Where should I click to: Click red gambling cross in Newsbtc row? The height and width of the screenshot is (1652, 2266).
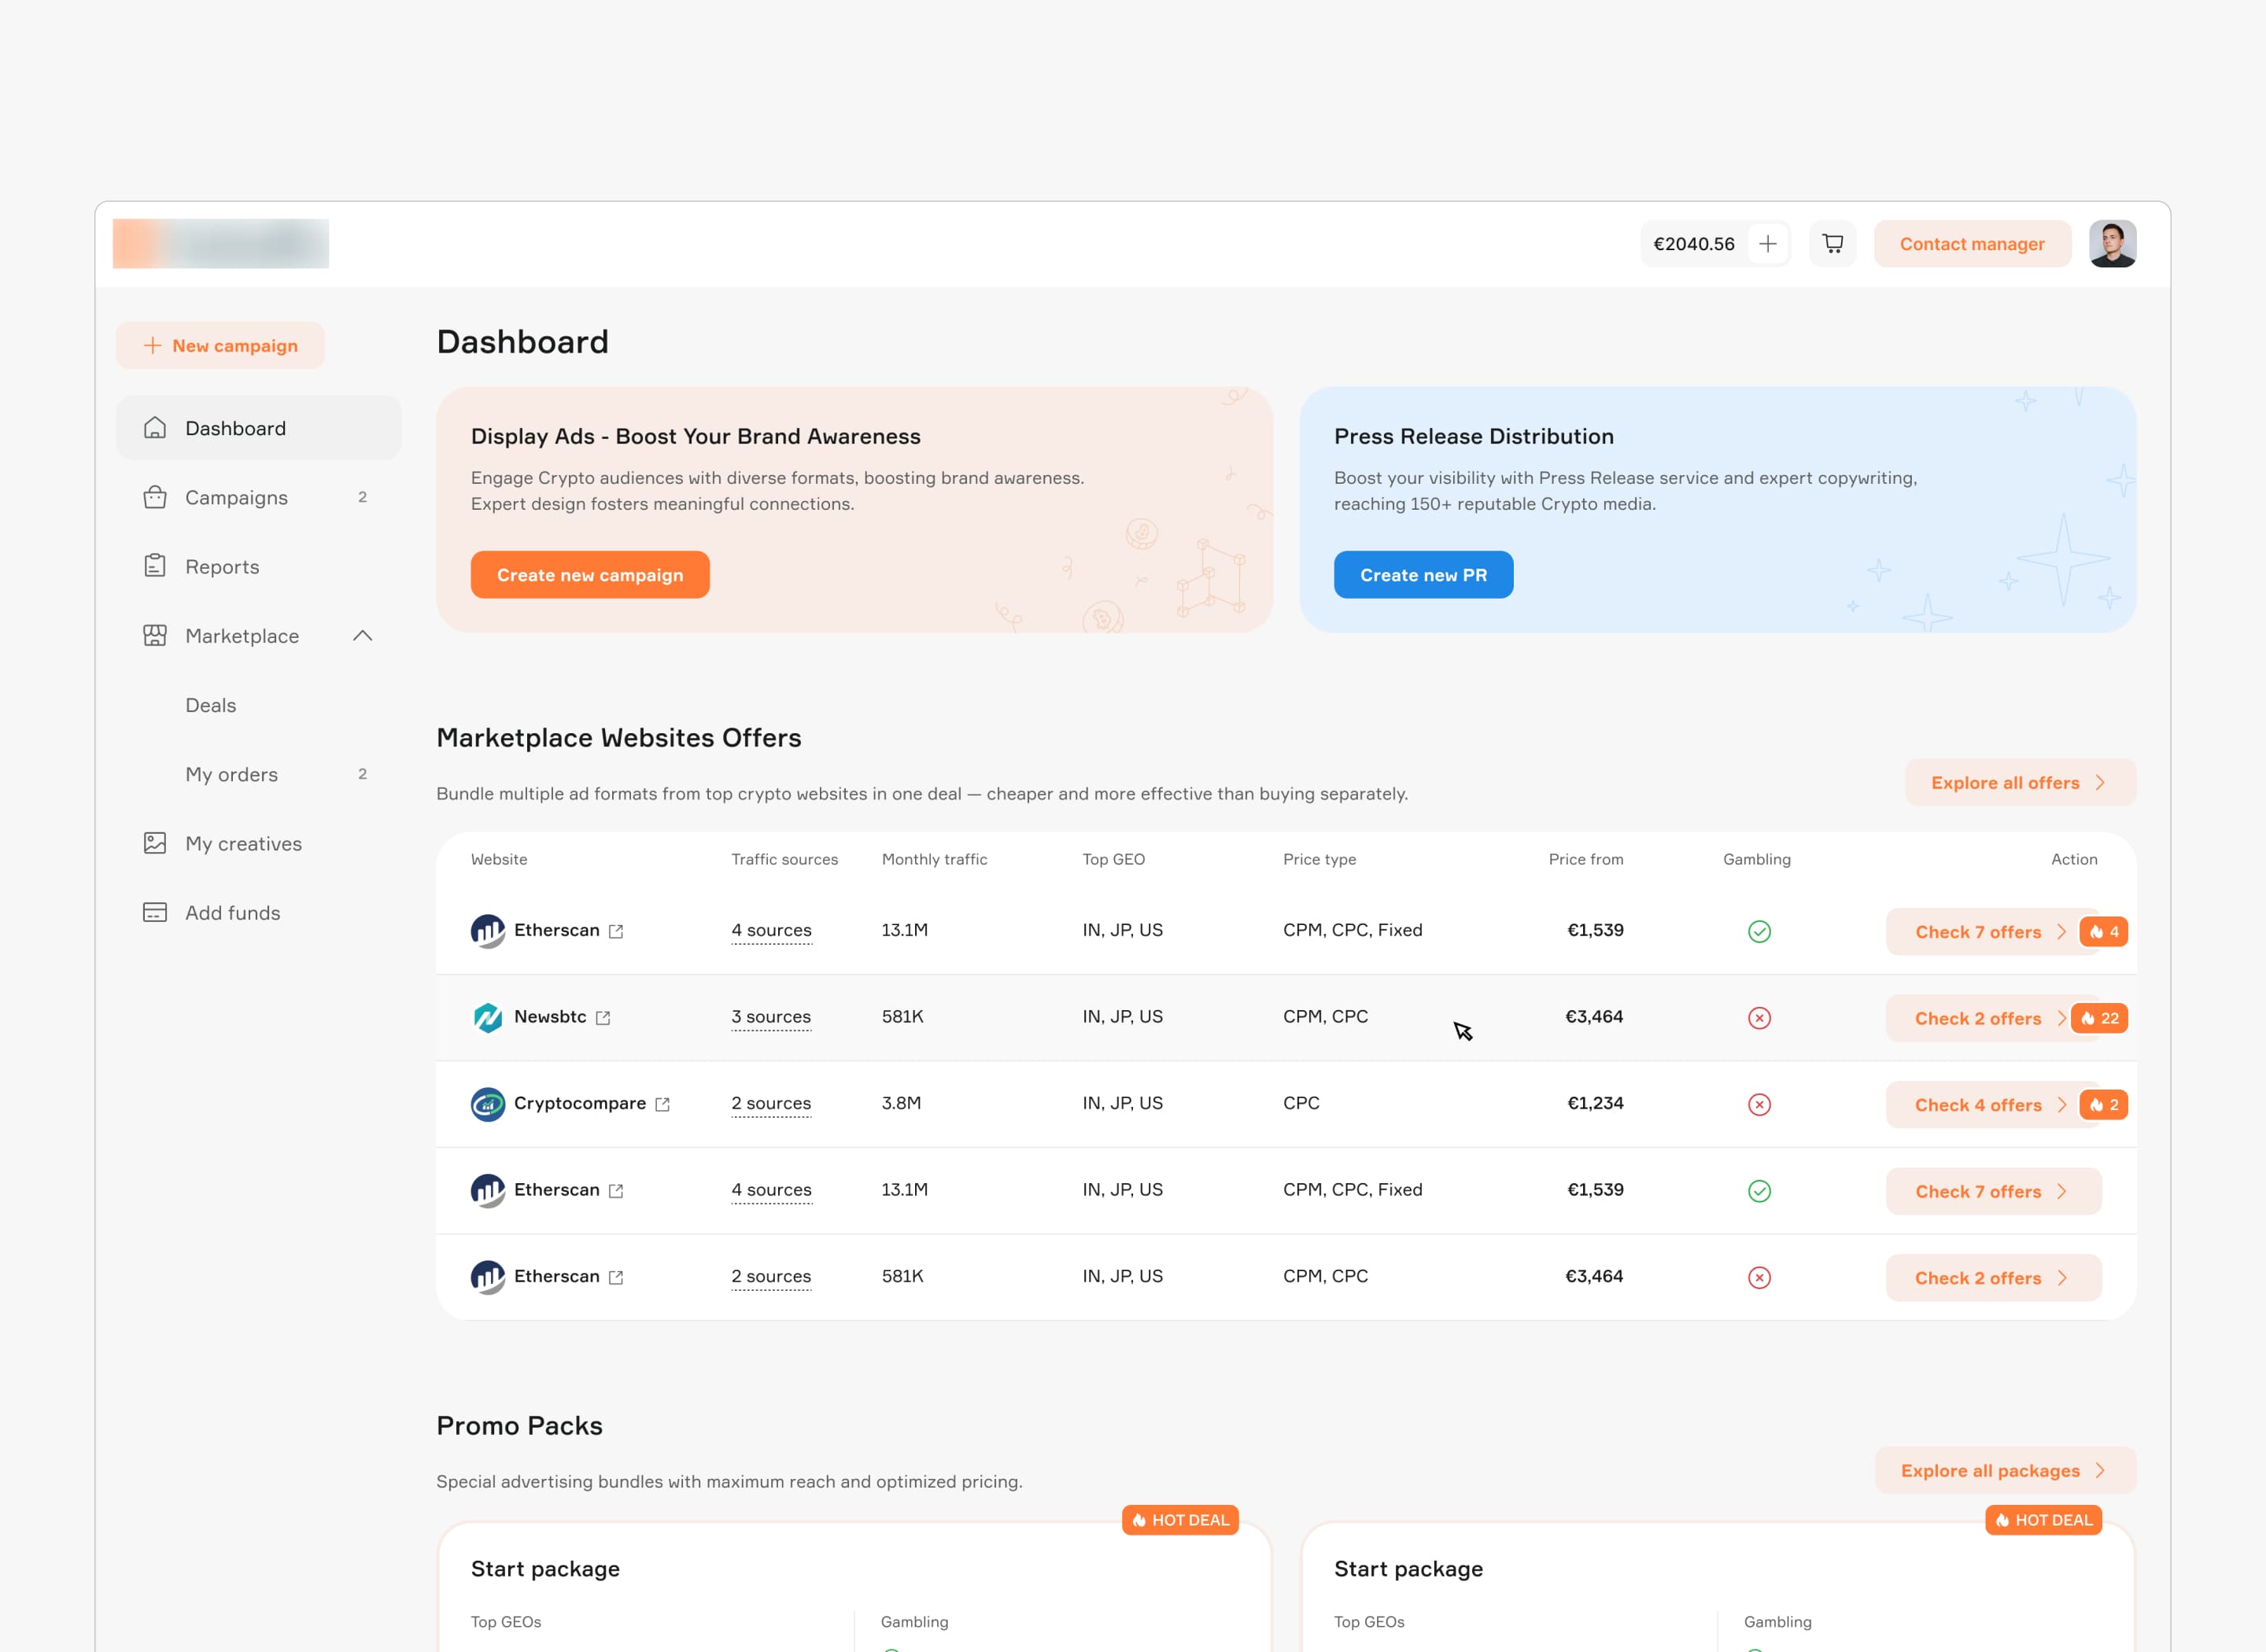pos(1759,1018)
